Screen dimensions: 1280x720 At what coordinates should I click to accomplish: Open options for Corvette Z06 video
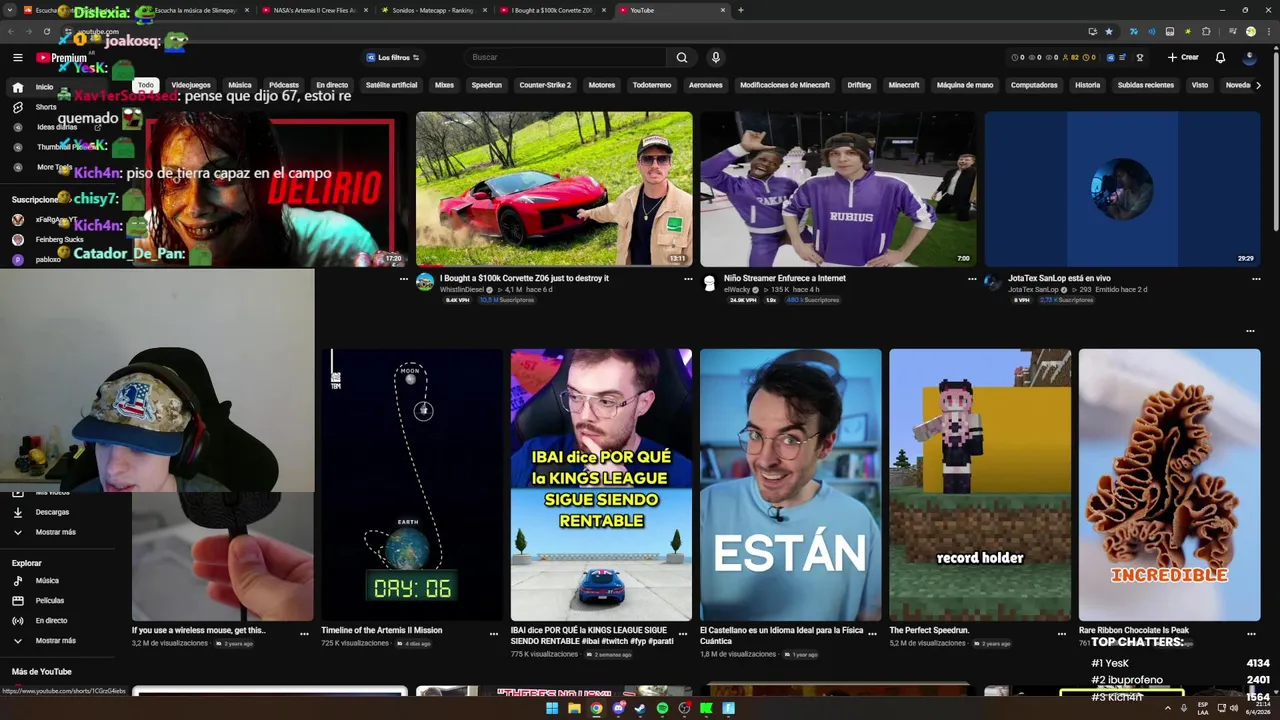tap(688, 279)
